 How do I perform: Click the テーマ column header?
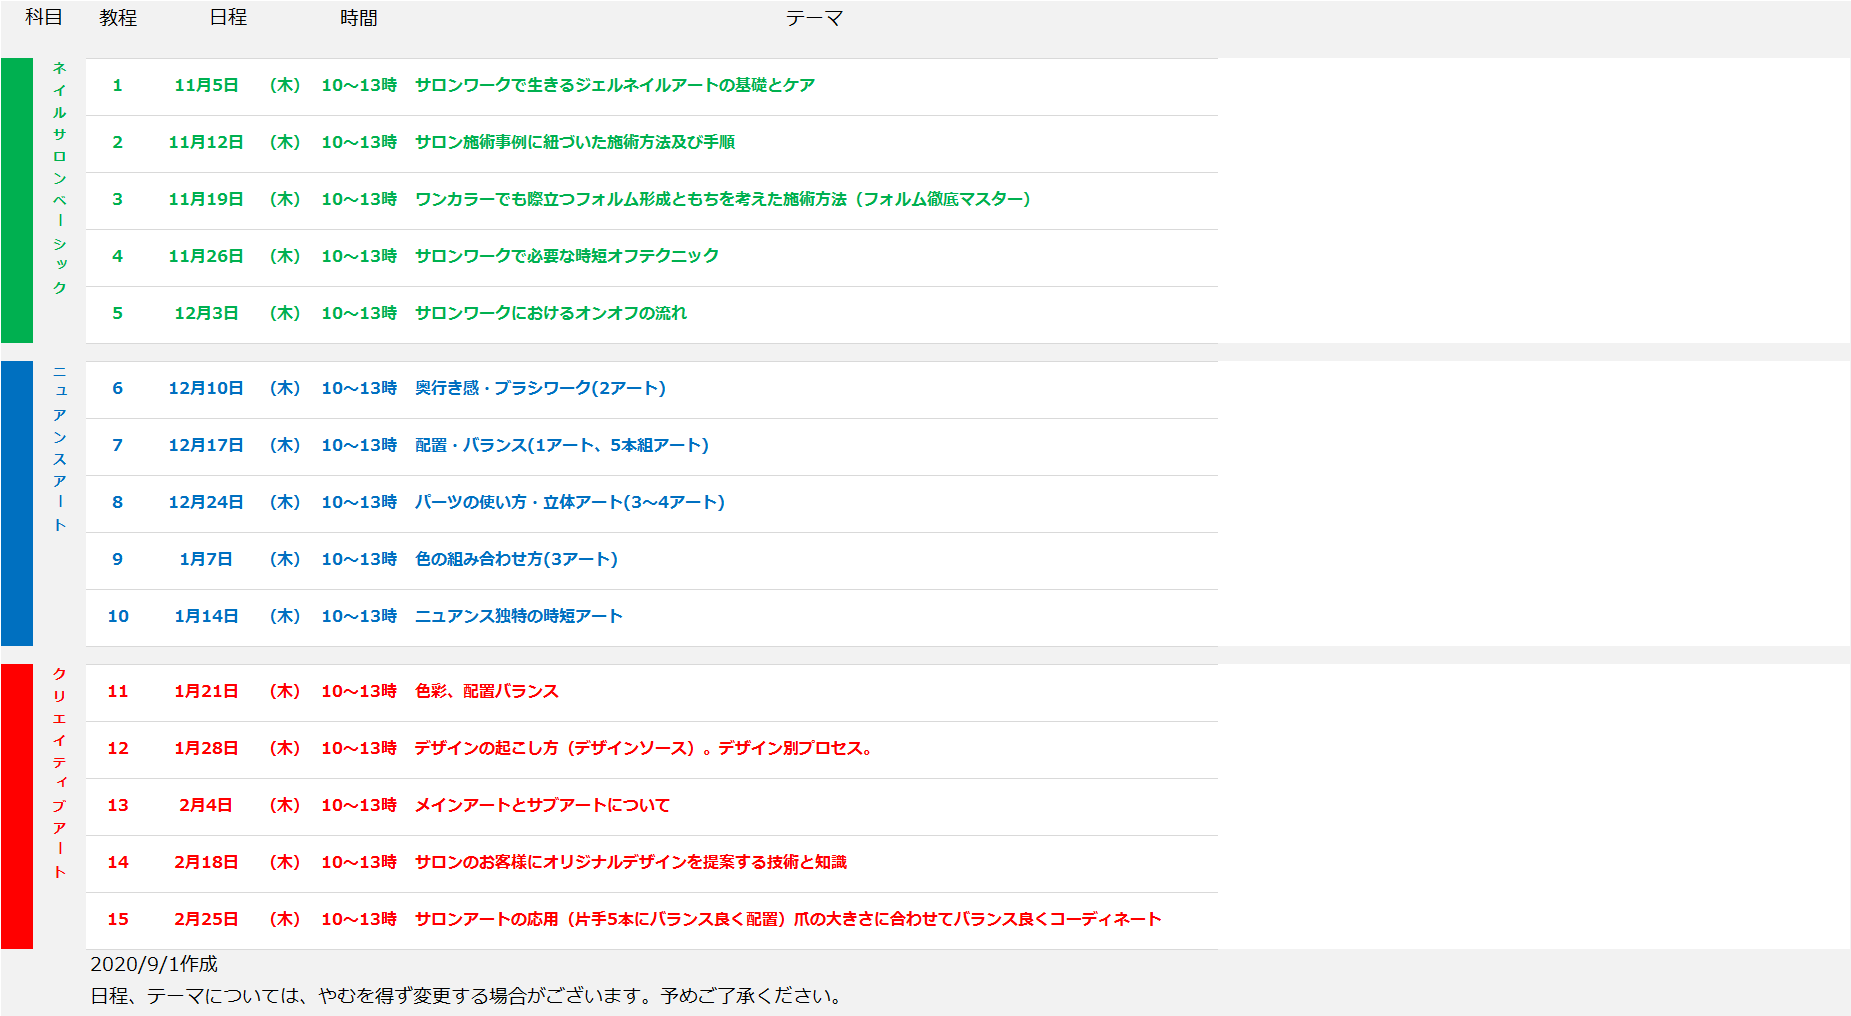pos(814,17)
